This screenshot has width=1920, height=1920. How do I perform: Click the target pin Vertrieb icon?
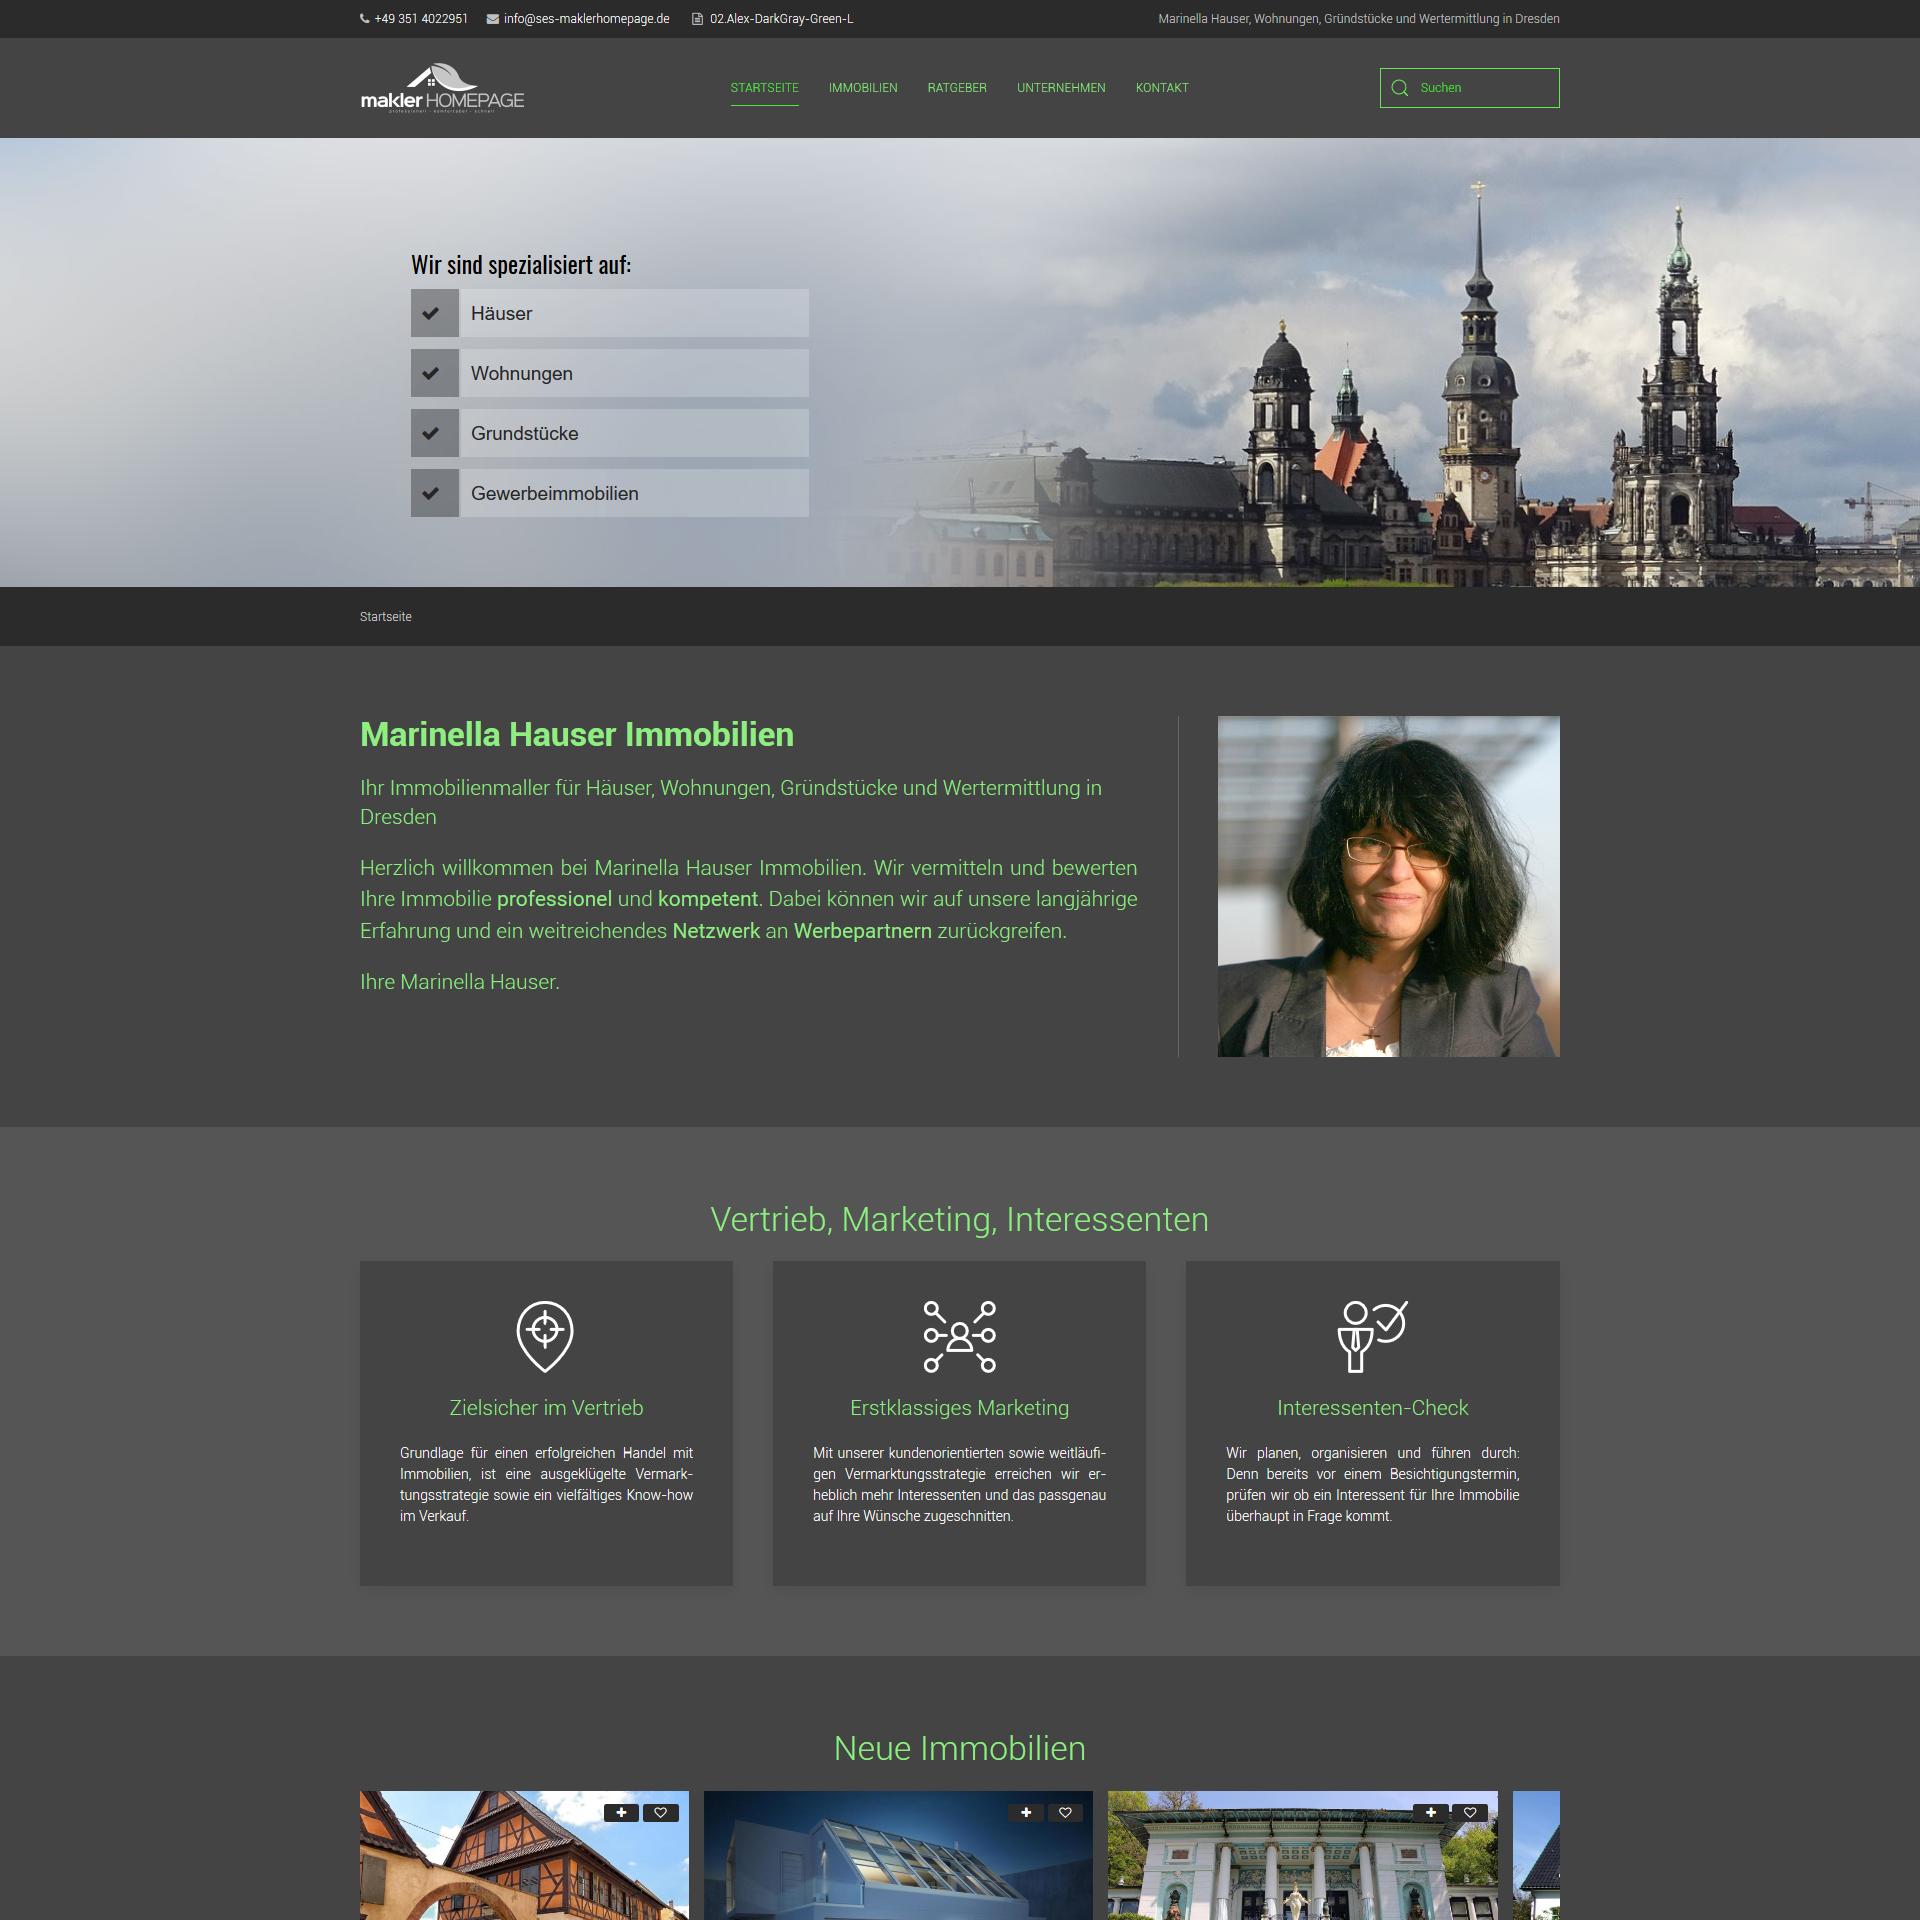pos(545,1336)
